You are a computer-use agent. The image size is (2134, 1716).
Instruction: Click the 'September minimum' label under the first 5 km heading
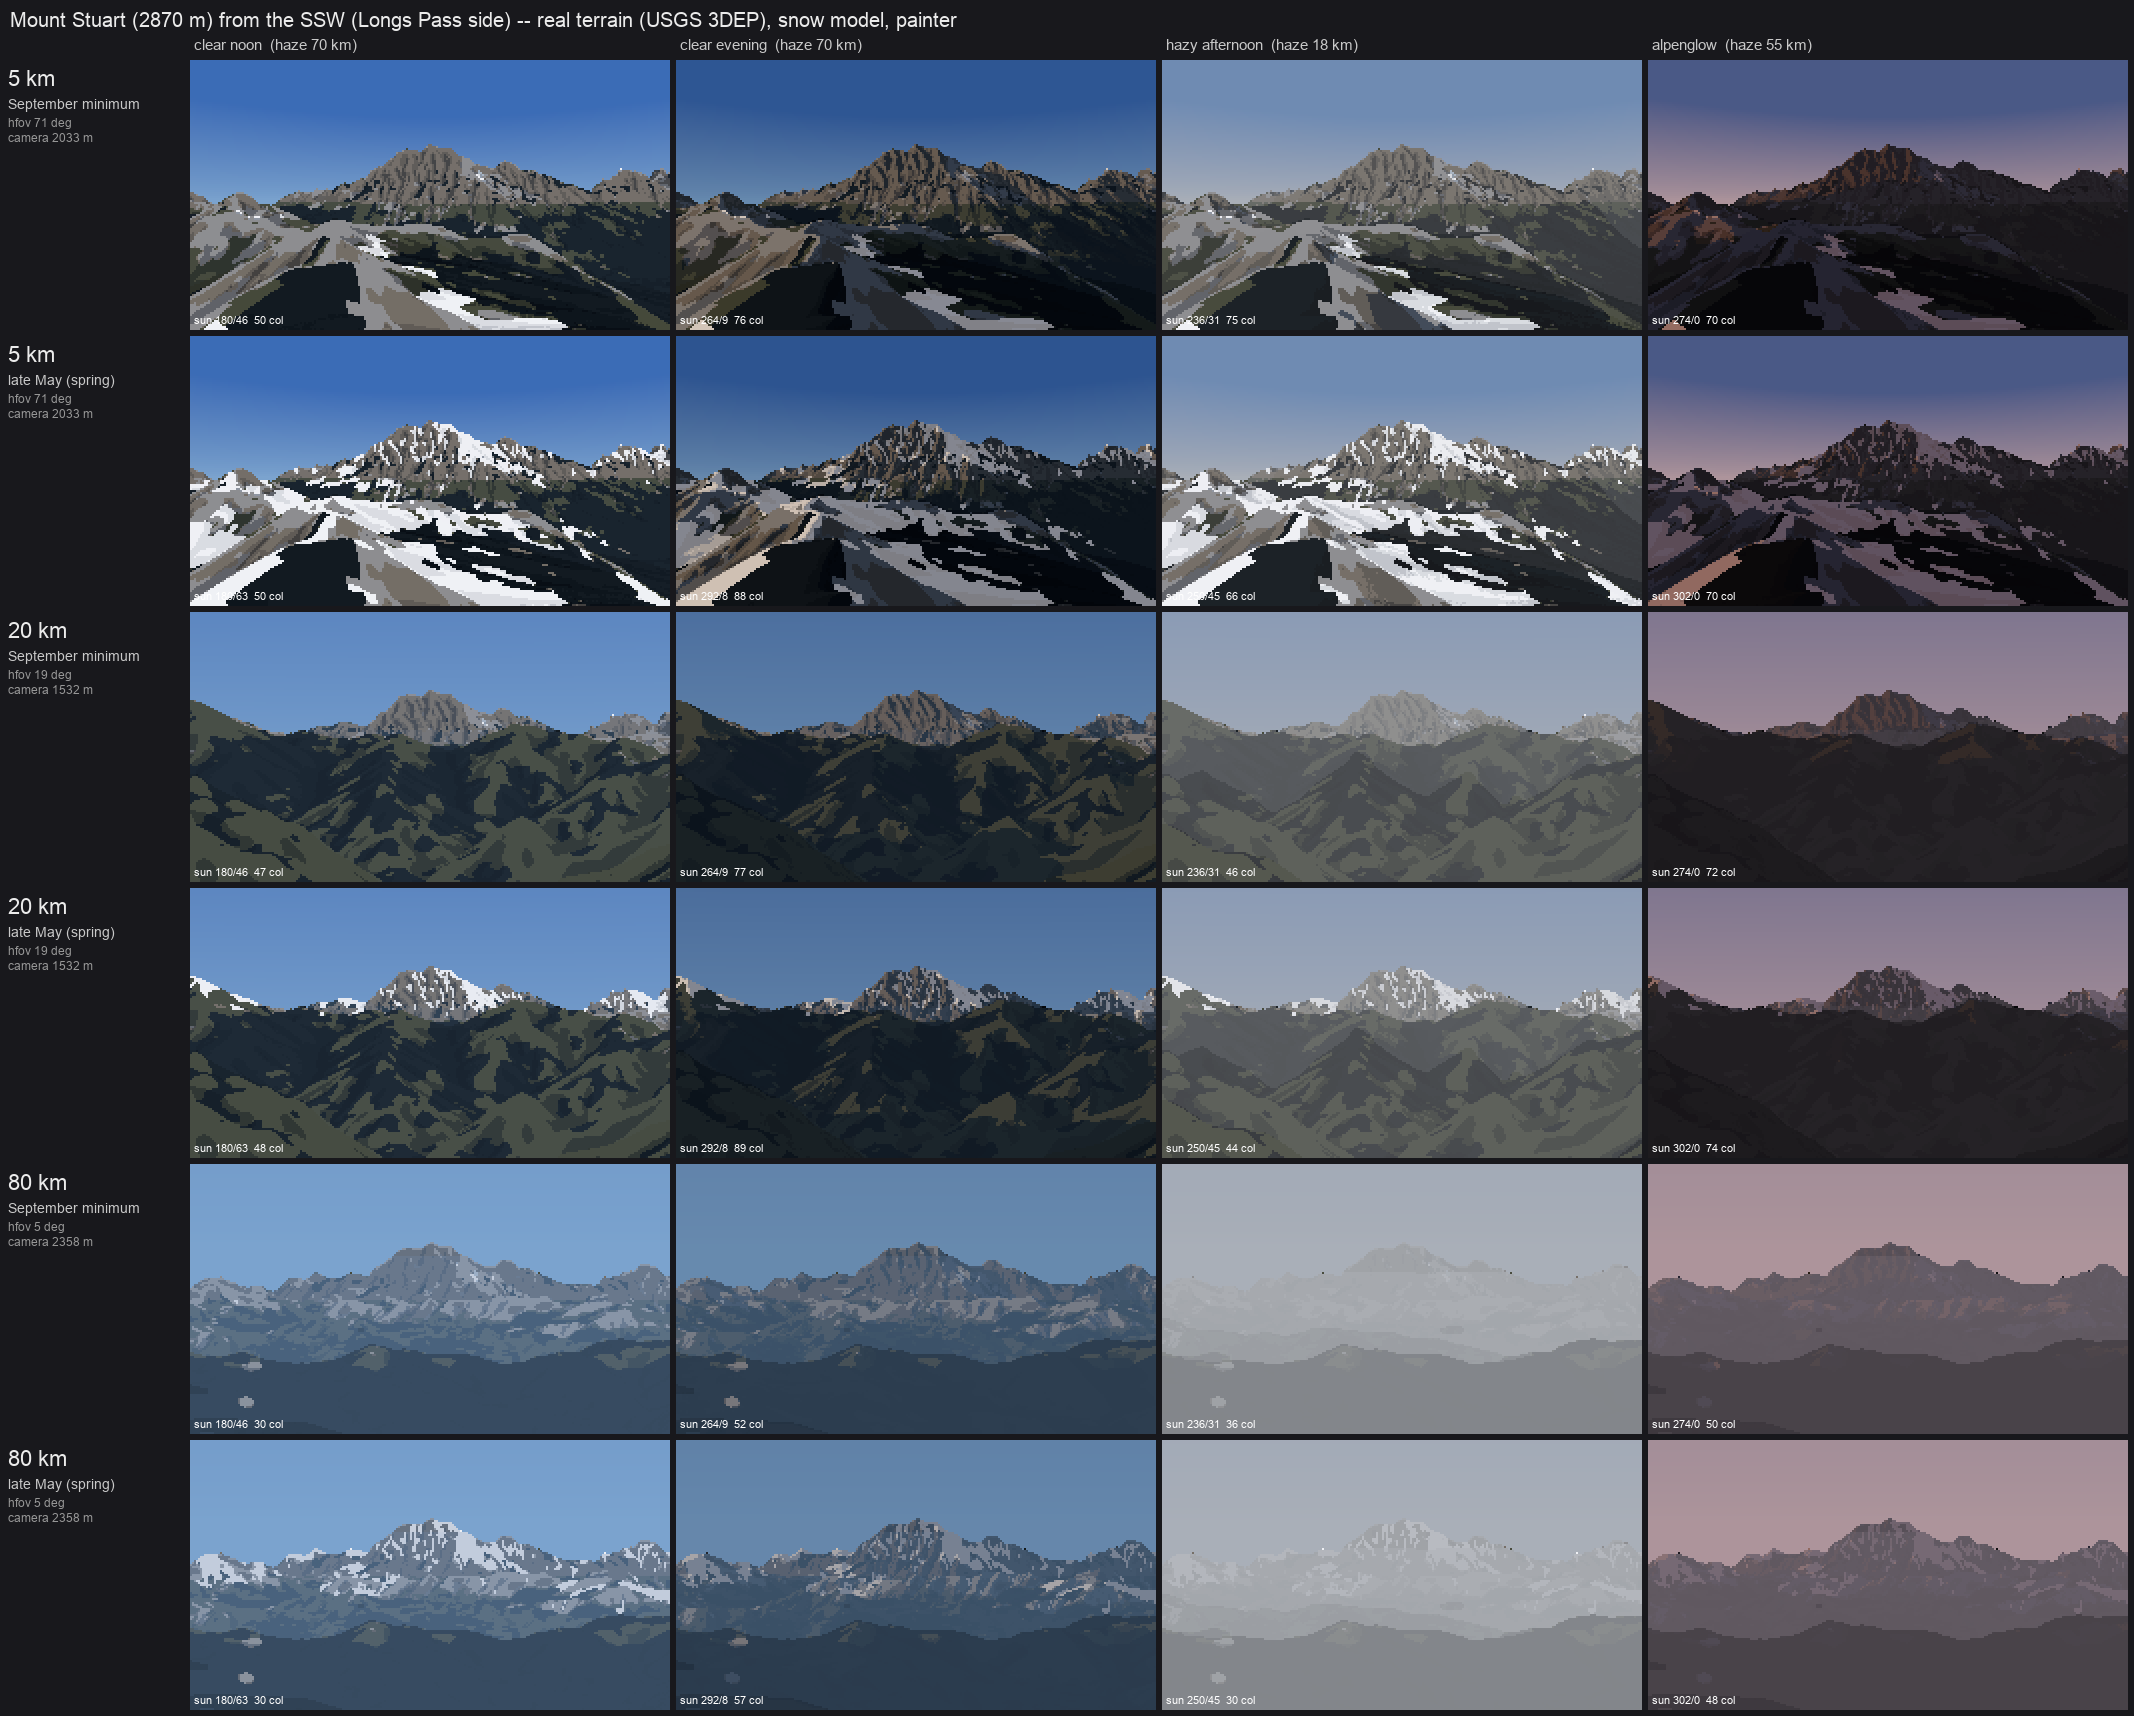pos(74,104)
